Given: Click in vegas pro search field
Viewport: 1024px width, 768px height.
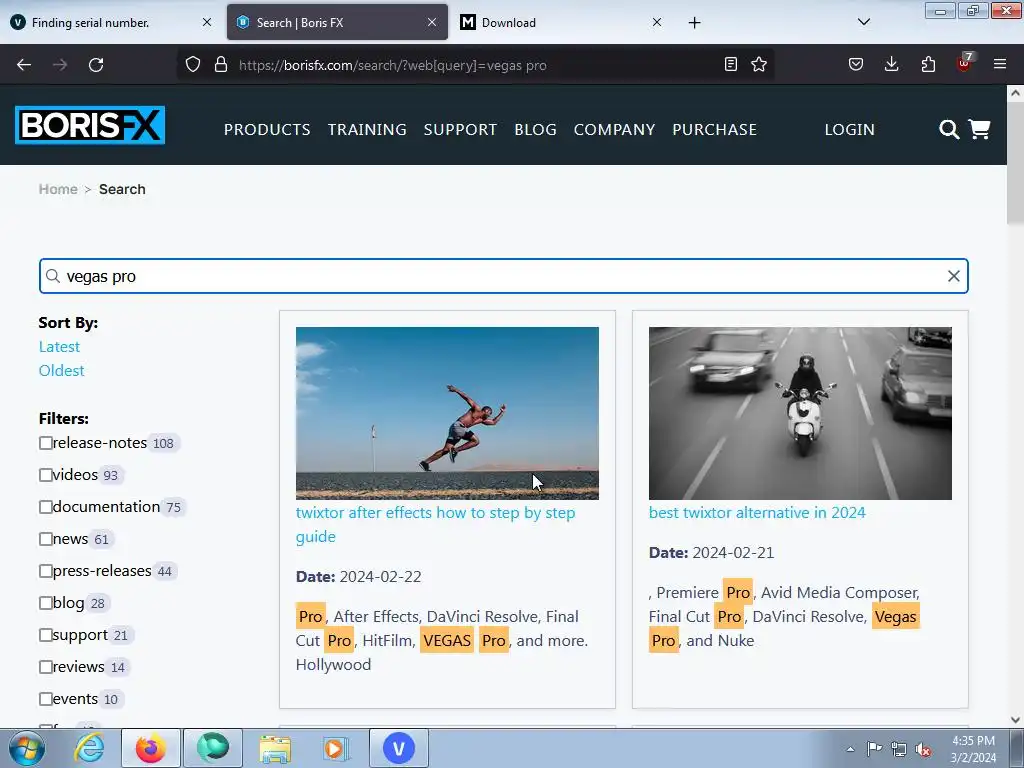Looking at the screenshot, I should 504,276.
